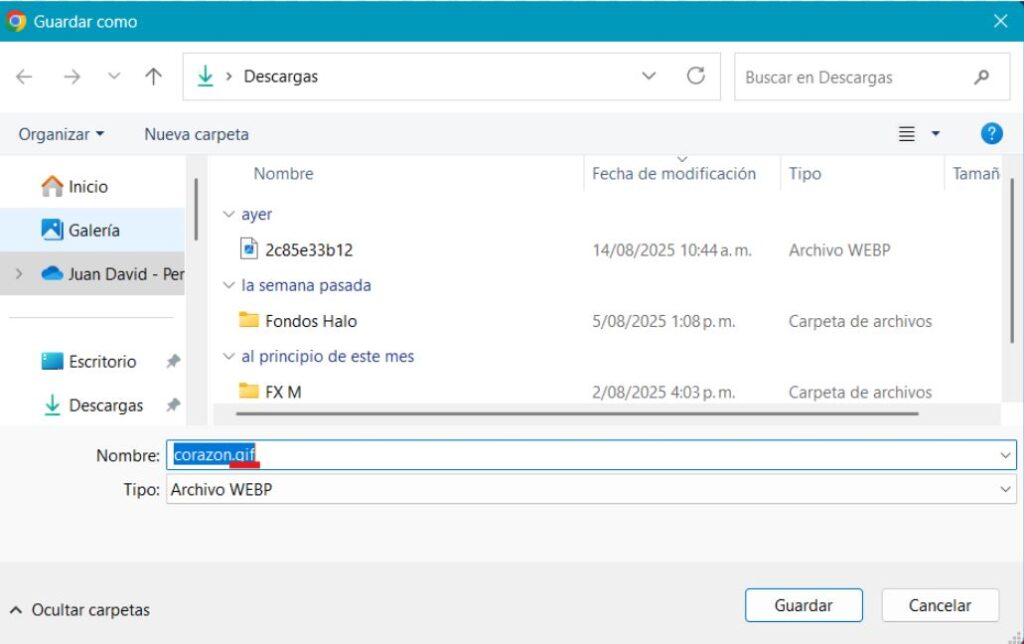This screenshot has height=644, width=1024.
Task: Expand the address bar history dropdown
Action: pos(649,76)
